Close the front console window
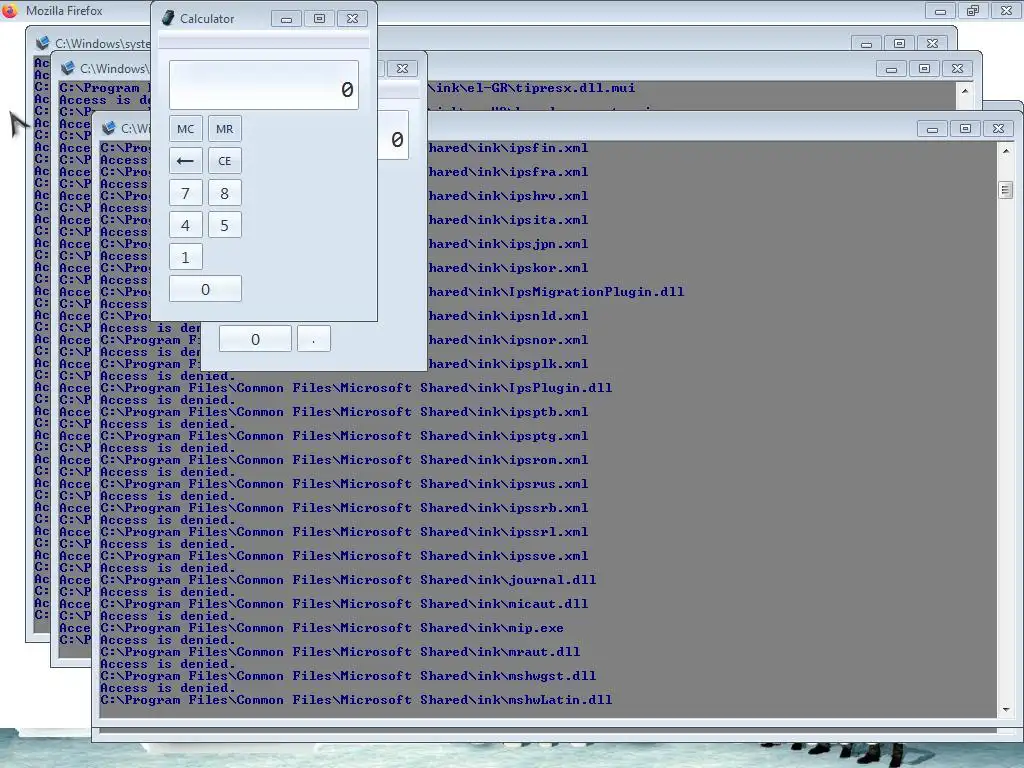 (999, 129)
